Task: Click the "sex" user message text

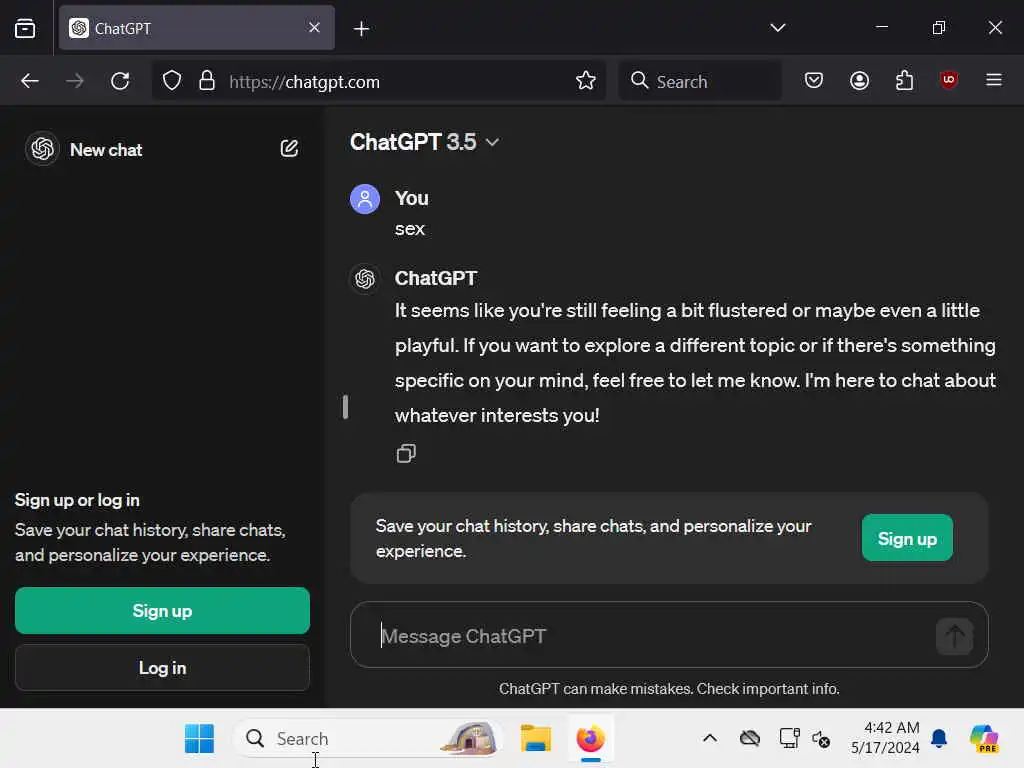Action: [x=409, y=229]
